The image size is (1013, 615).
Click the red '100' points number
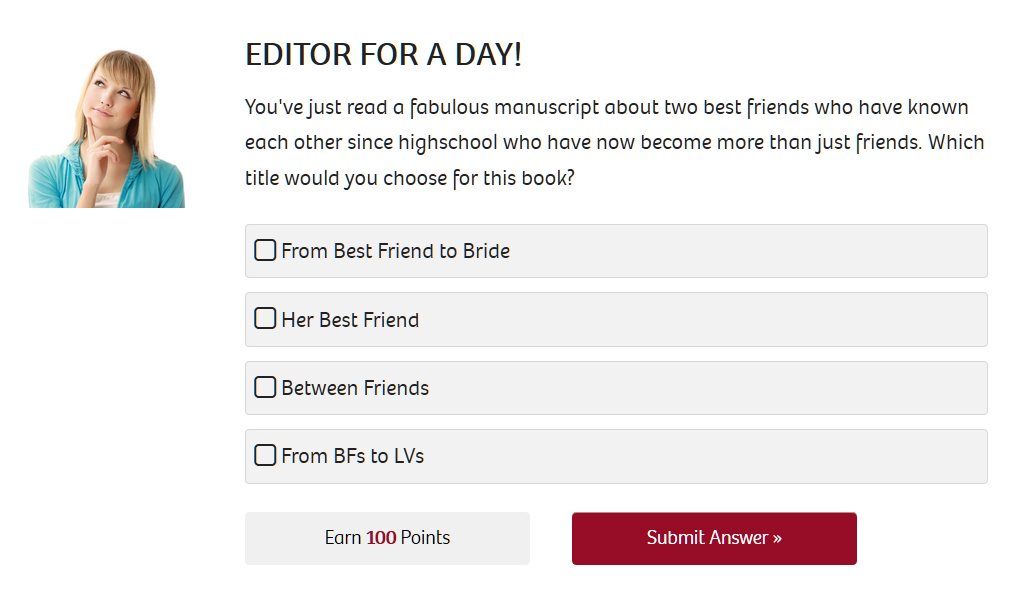(381, 537)
